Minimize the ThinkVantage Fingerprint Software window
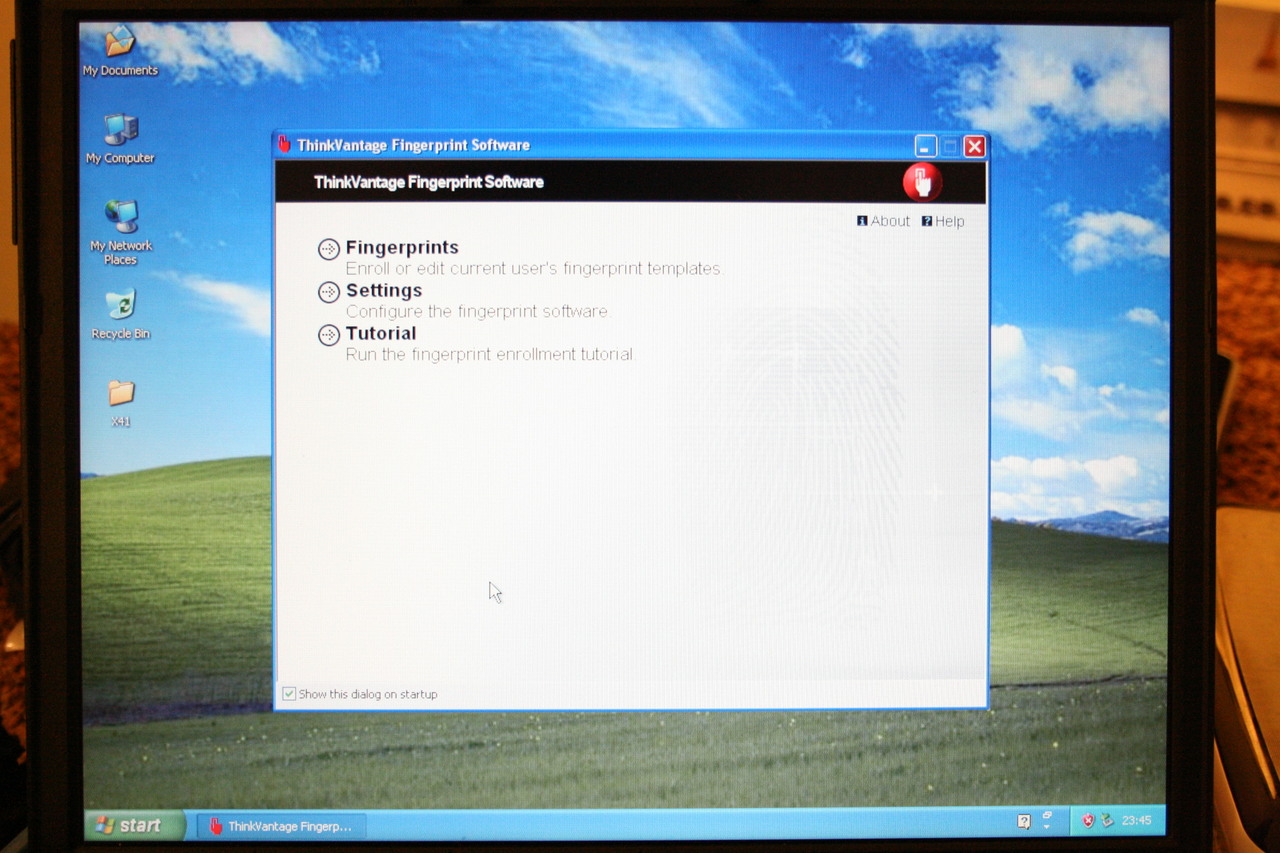 (925, 147)
